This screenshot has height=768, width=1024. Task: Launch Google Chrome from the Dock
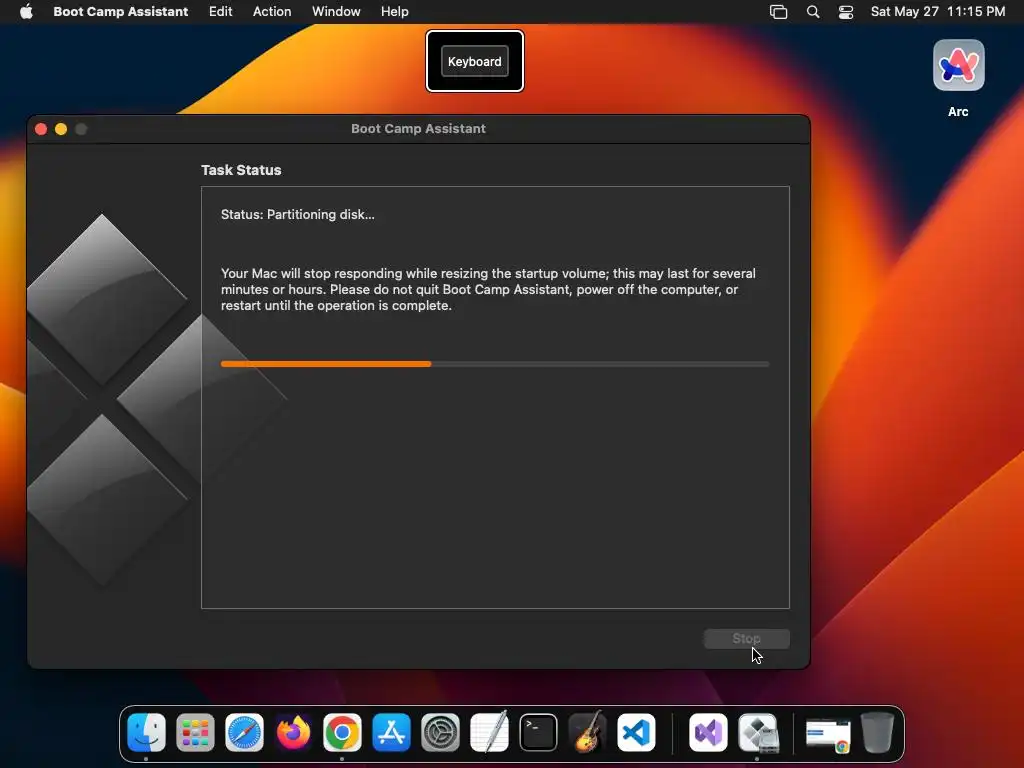(342, 733)
